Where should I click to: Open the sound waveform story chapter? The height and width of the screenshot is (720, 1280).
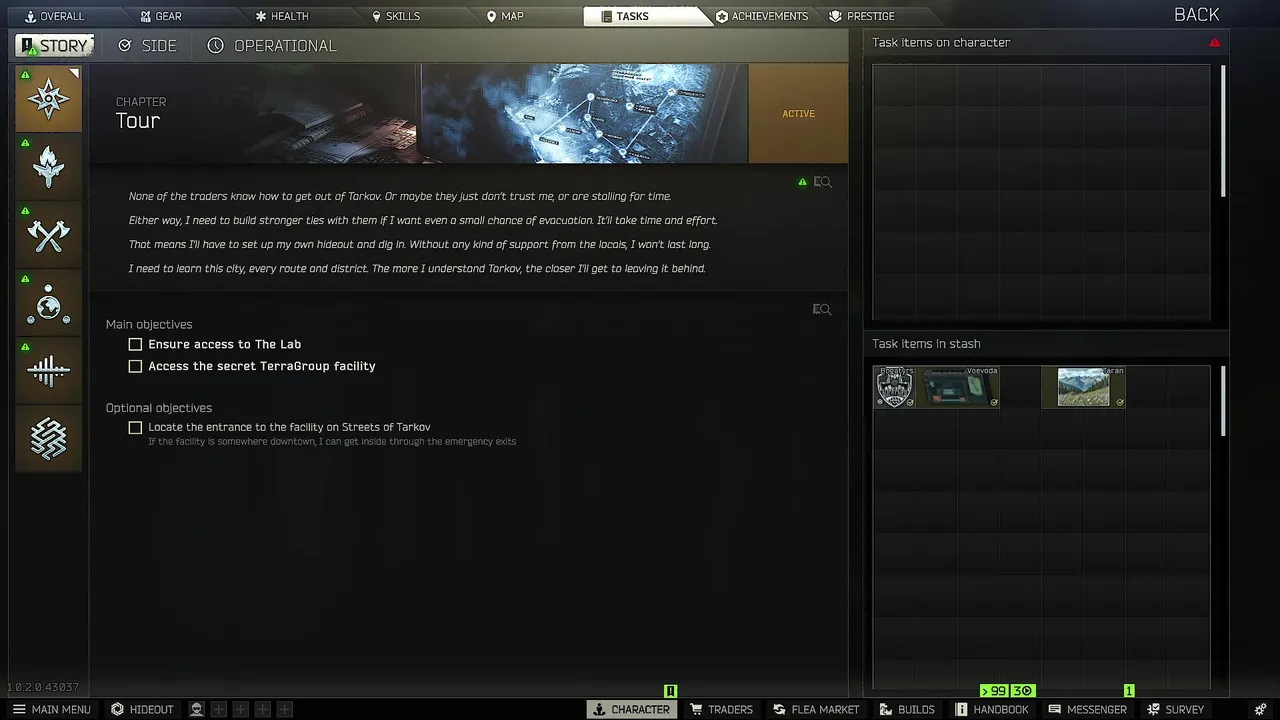pos(48,371)
